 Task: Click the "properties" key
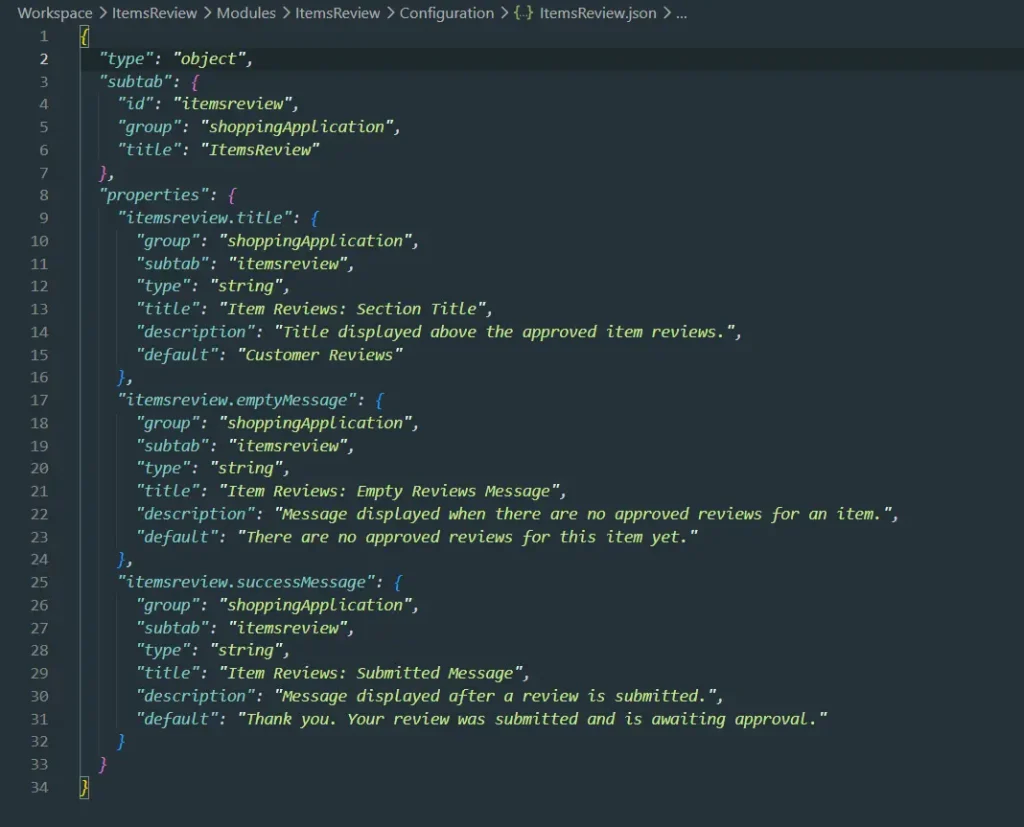point(153,195)
